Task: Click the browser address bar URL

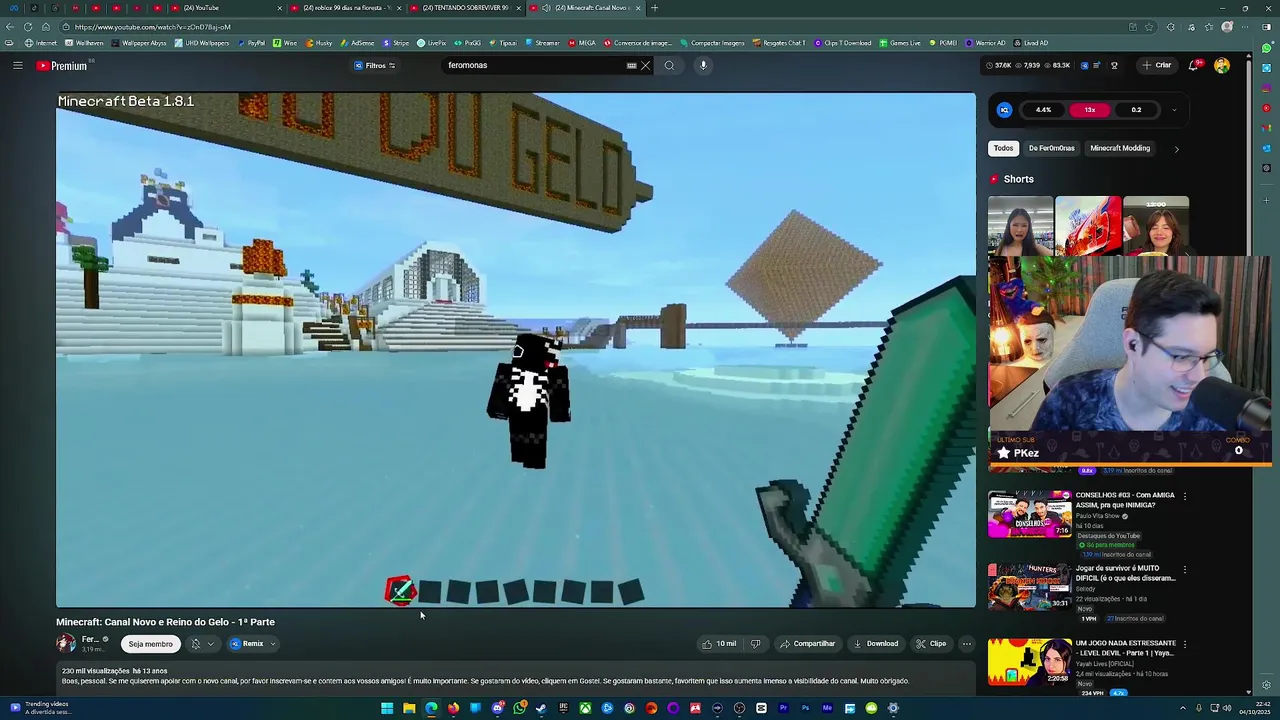Action: [152, 27]
